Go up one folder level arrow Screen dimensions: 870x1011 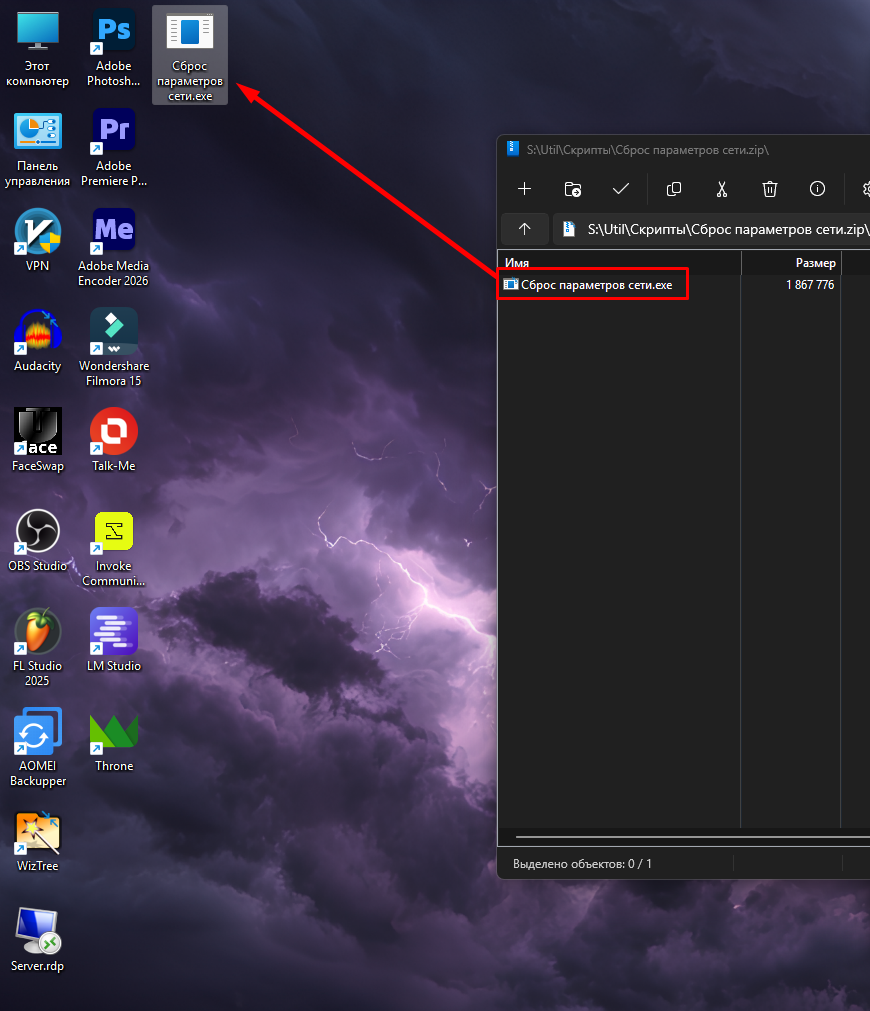click(524, 229)
